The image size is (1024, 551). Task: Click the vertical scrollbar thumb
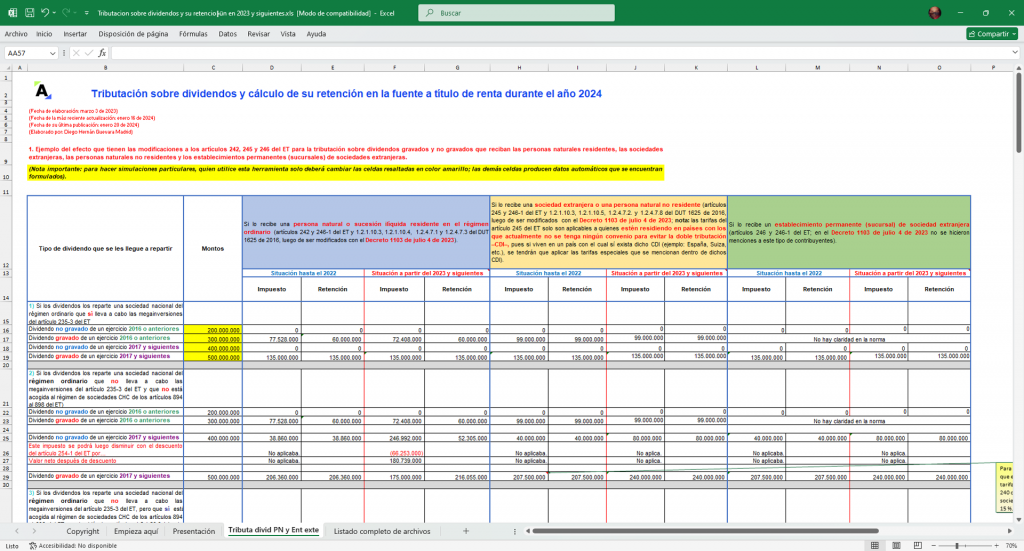[1018, 113]
